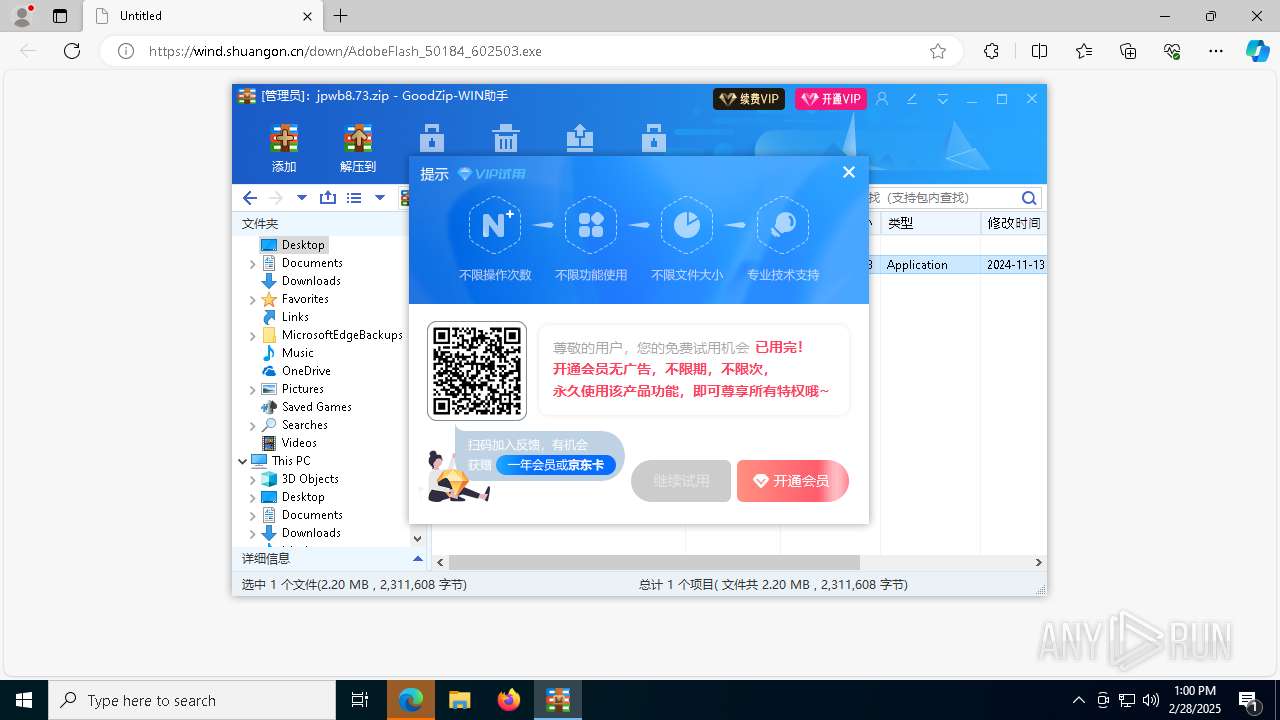
Task: Click the 续费VIP renew badge
Action: click(x=749, y=99)
